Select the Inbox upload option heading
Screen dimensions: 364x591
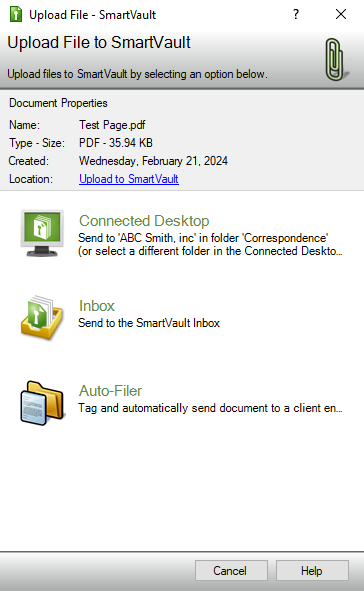[x=96, y=306]
